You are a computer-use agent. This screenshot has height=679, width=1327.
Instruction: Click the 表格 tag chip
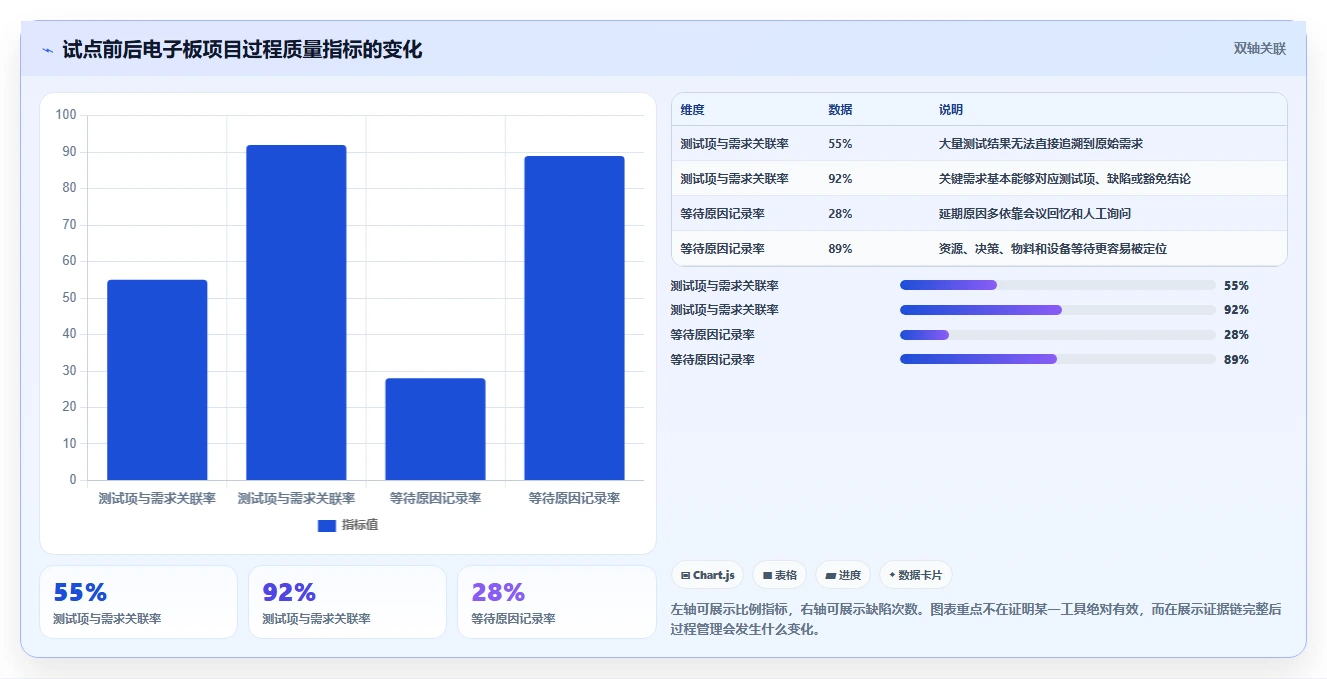point(780,575)
